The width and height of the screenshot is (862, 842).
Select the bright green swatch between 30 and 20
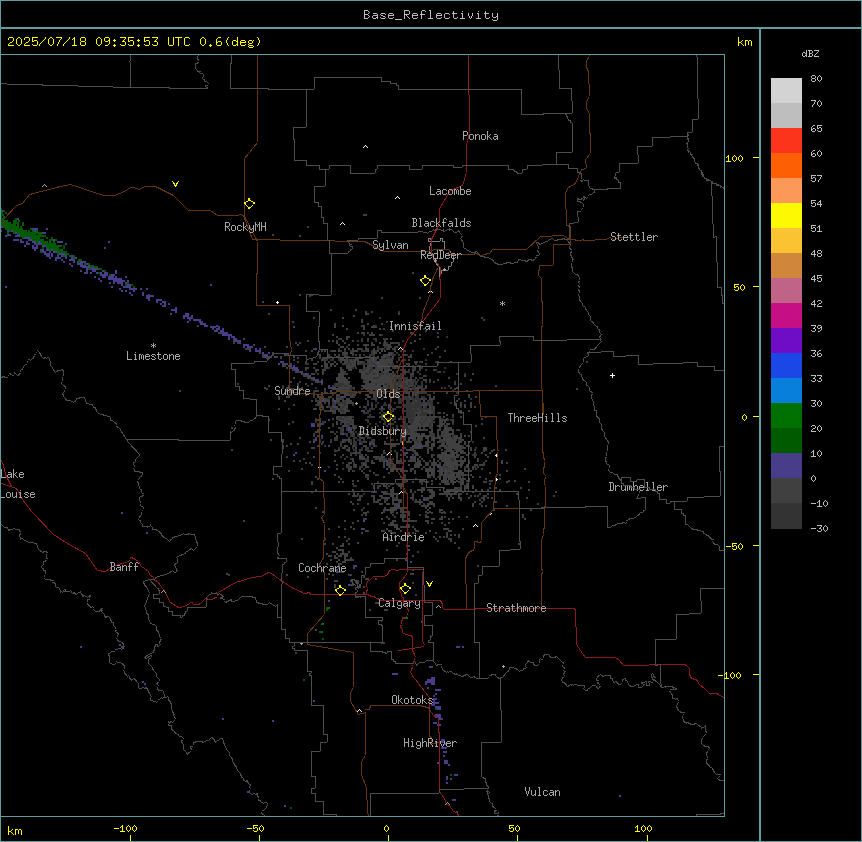coord(786,416)
